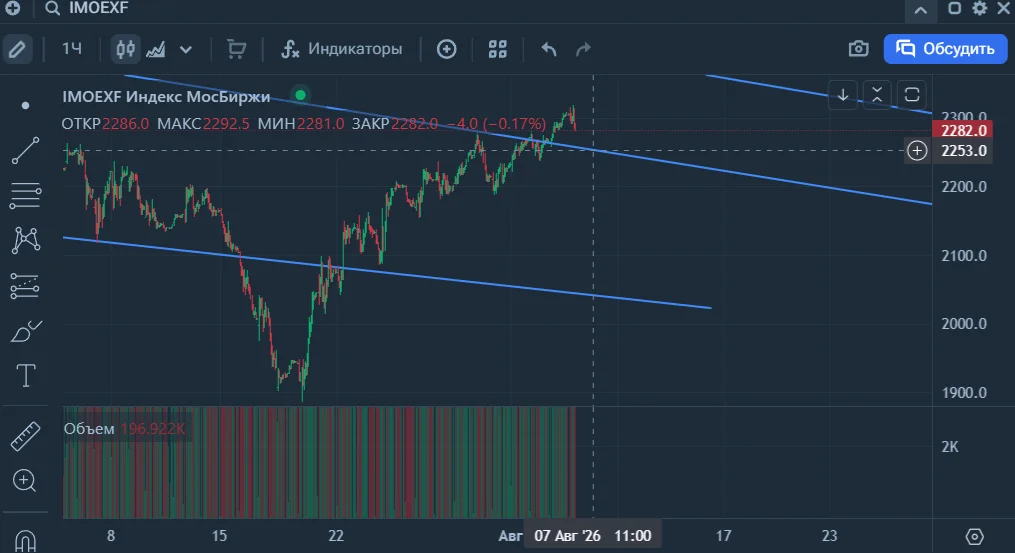1015x553 pixels.
Task: Select the horizontal lines tool
Action: pos(25,196)
